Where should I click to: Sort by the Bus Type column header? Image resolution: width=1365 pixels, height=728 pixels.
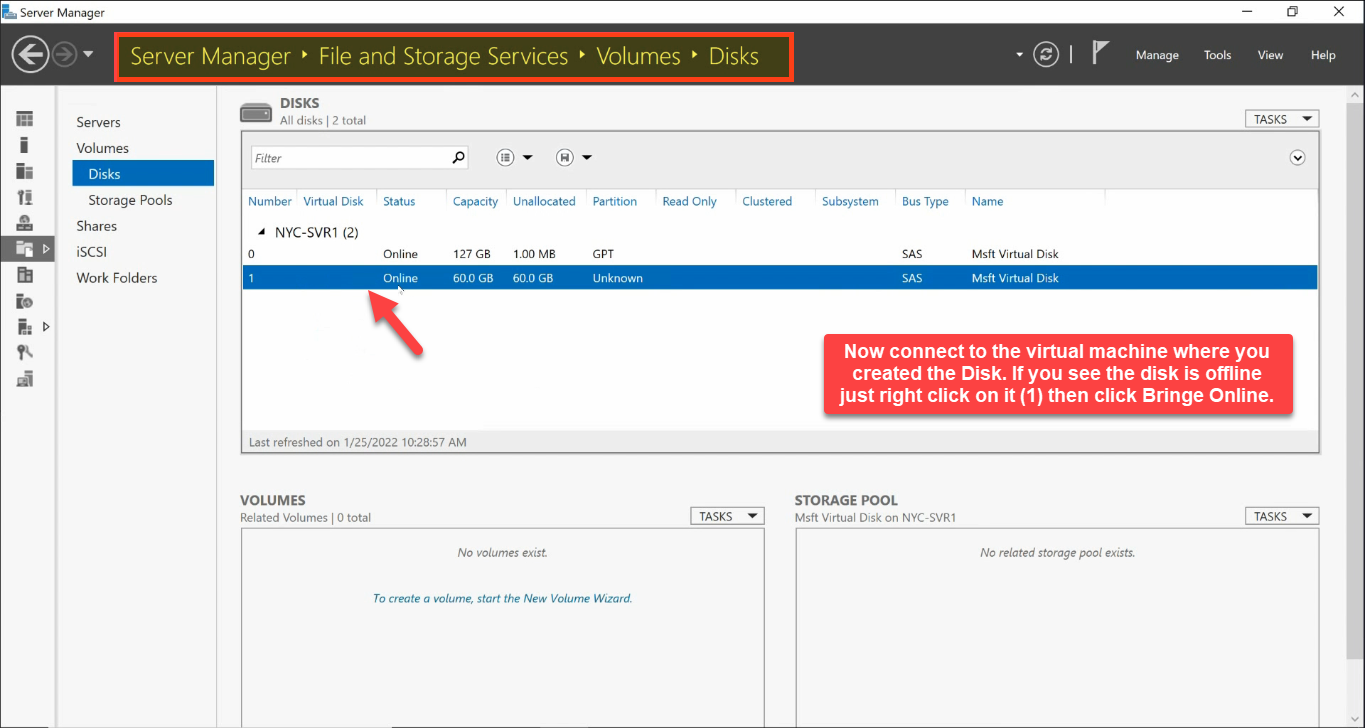[x=925, y=201]
